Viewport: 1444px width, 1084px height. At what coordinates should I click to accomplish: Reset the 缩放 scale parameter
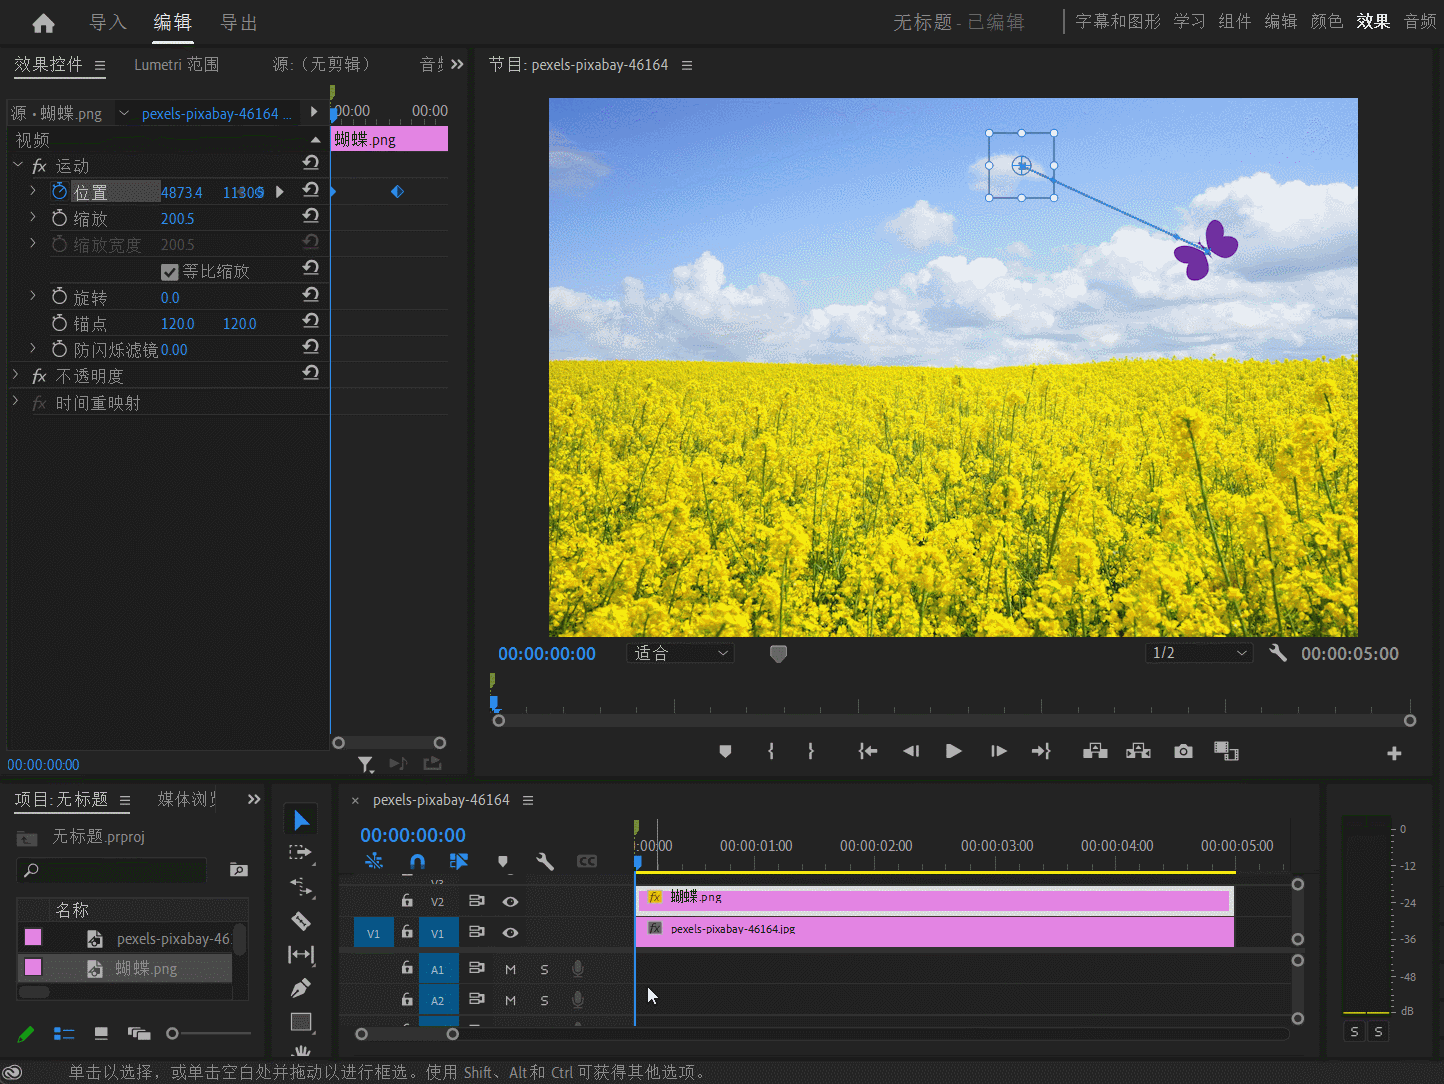coord(311,217)
